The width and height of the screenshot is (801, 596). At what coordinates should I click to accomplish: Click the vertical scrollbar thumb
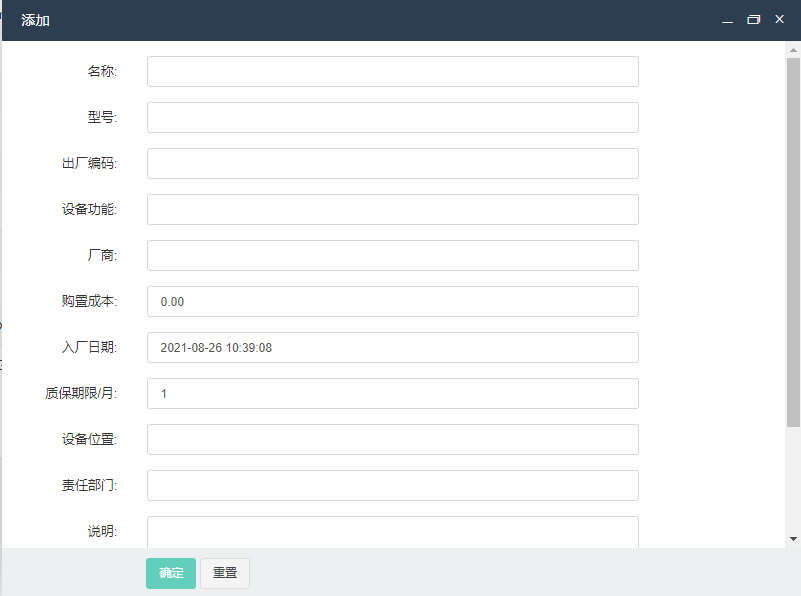pos(793,242)
